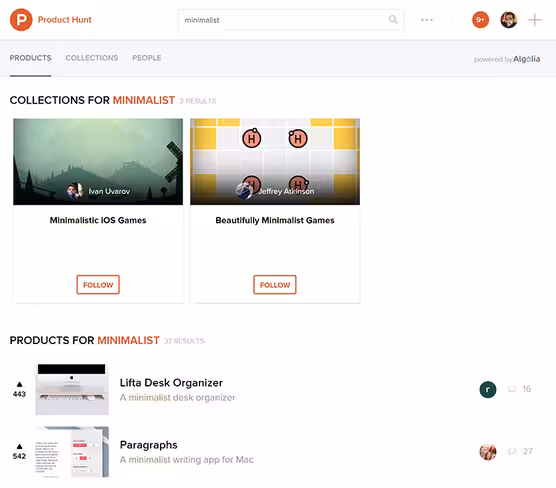Follow the Beautifully Minimalist Games collection
Viewport: 556px width, 488px height.
275,285
